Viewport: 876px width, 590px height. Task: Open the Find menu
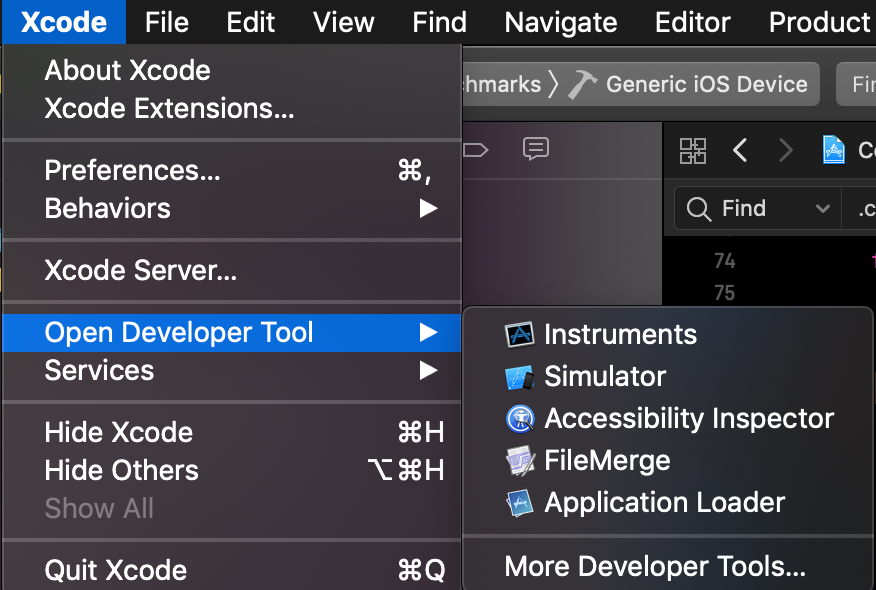pos(440,22)
